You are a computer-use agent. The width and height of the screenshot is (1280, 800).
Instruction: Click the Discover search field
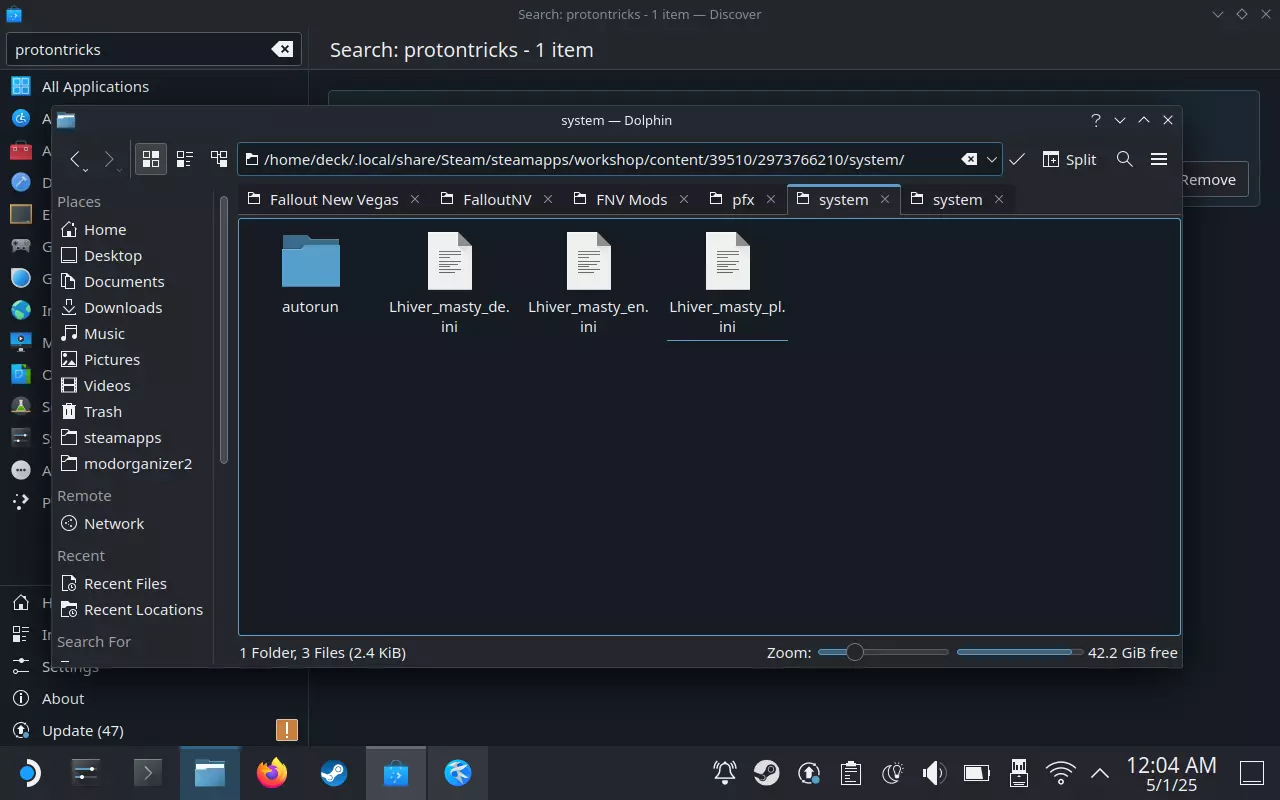pos(154,49)
